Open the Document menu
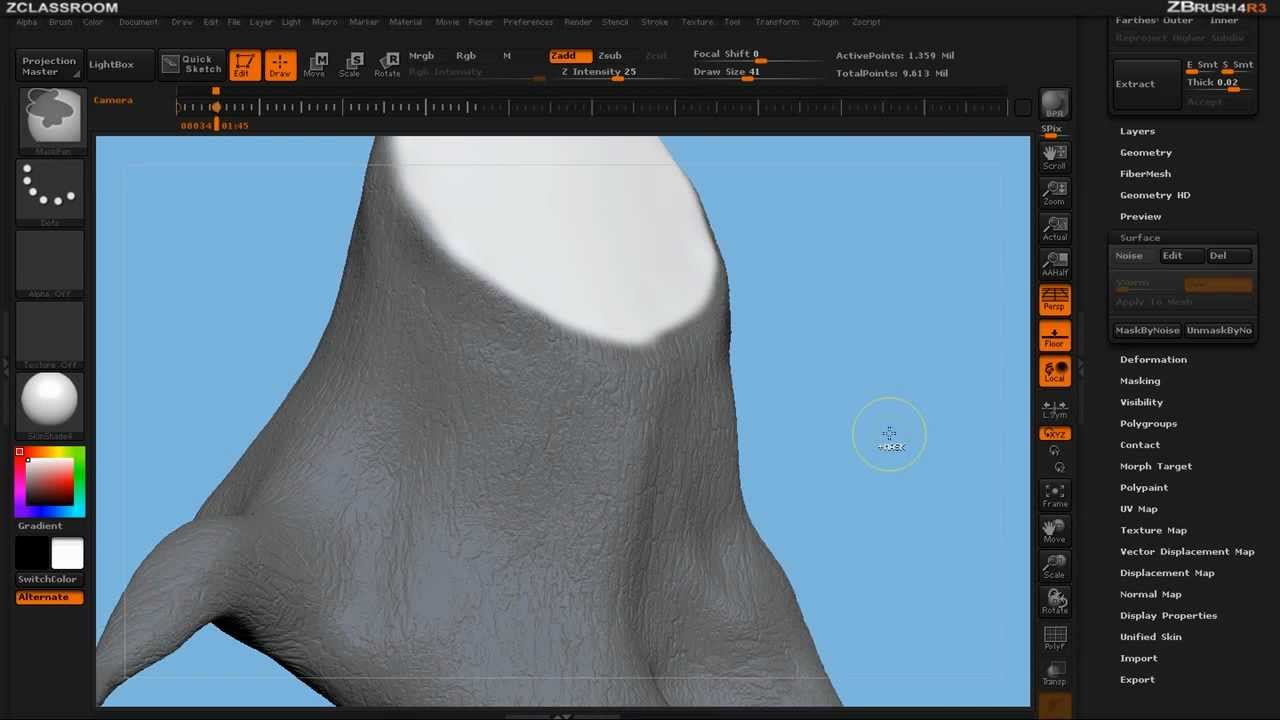 coord(138,22)
